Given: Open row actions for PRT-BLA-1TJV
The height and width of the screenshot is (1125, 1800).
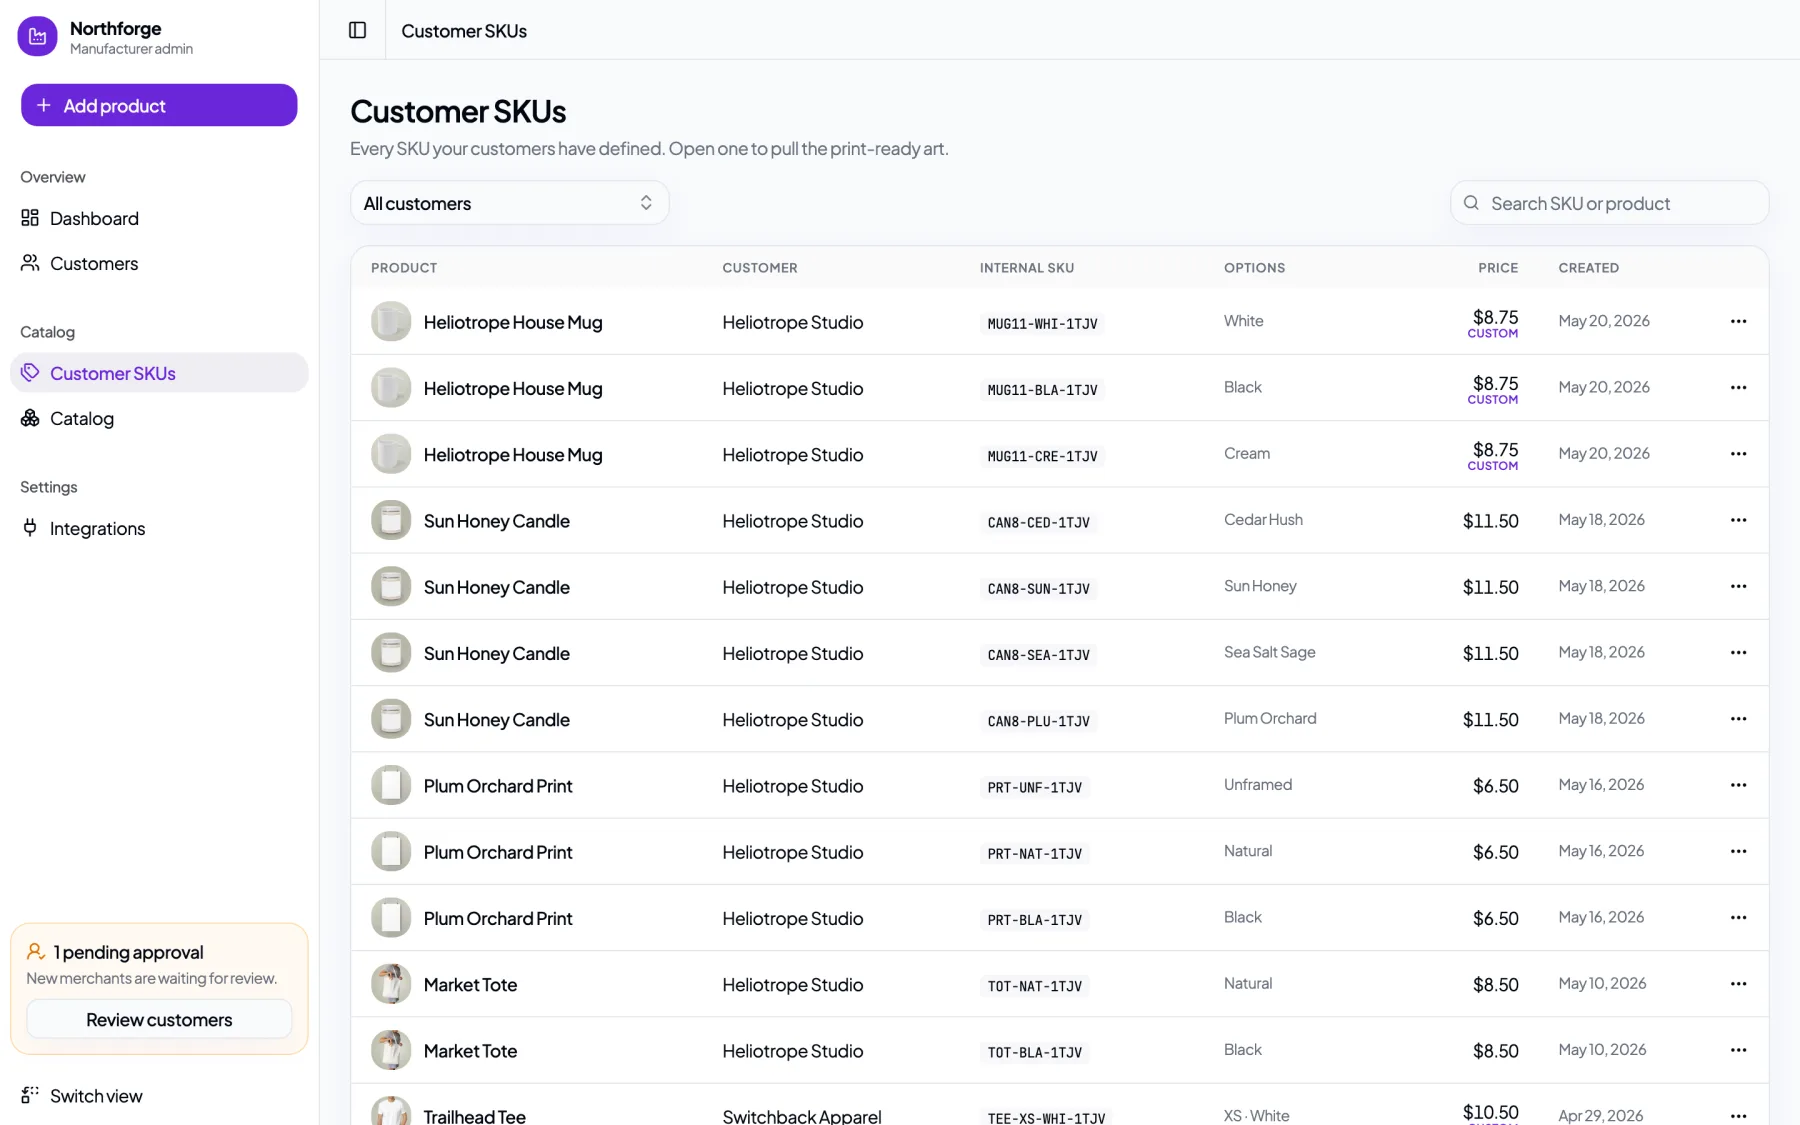Looking at the screenshot, I should tap(1738, 917).
